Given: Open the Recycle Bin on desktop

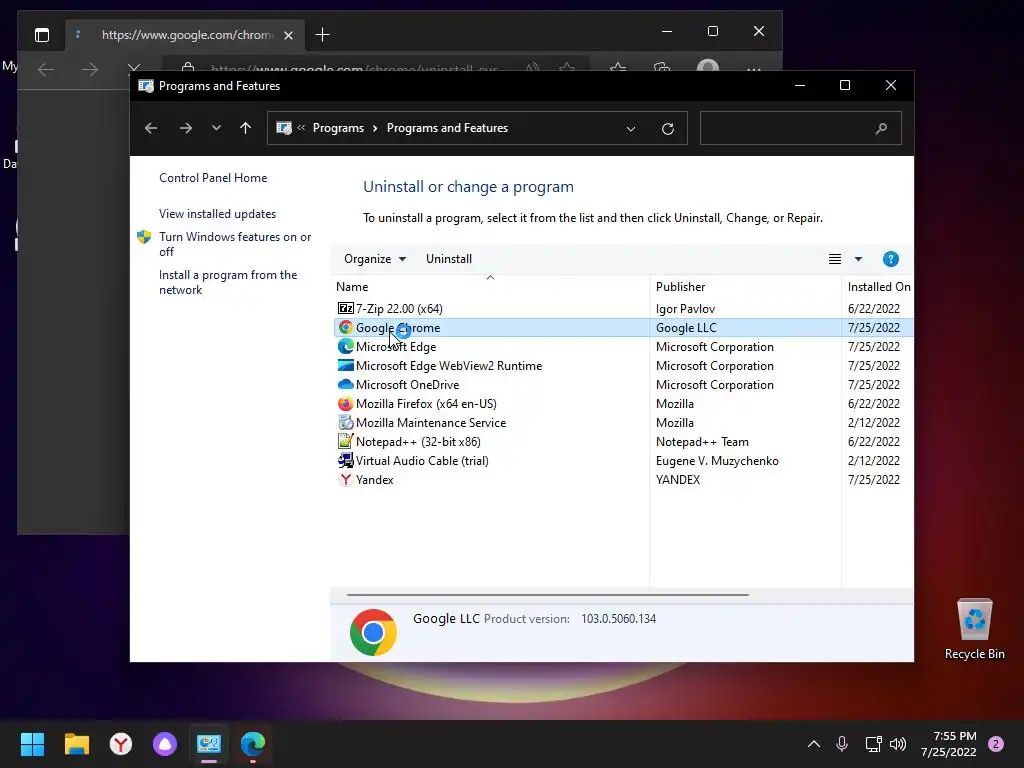Looking at the screenshot, I should point(974,630).
